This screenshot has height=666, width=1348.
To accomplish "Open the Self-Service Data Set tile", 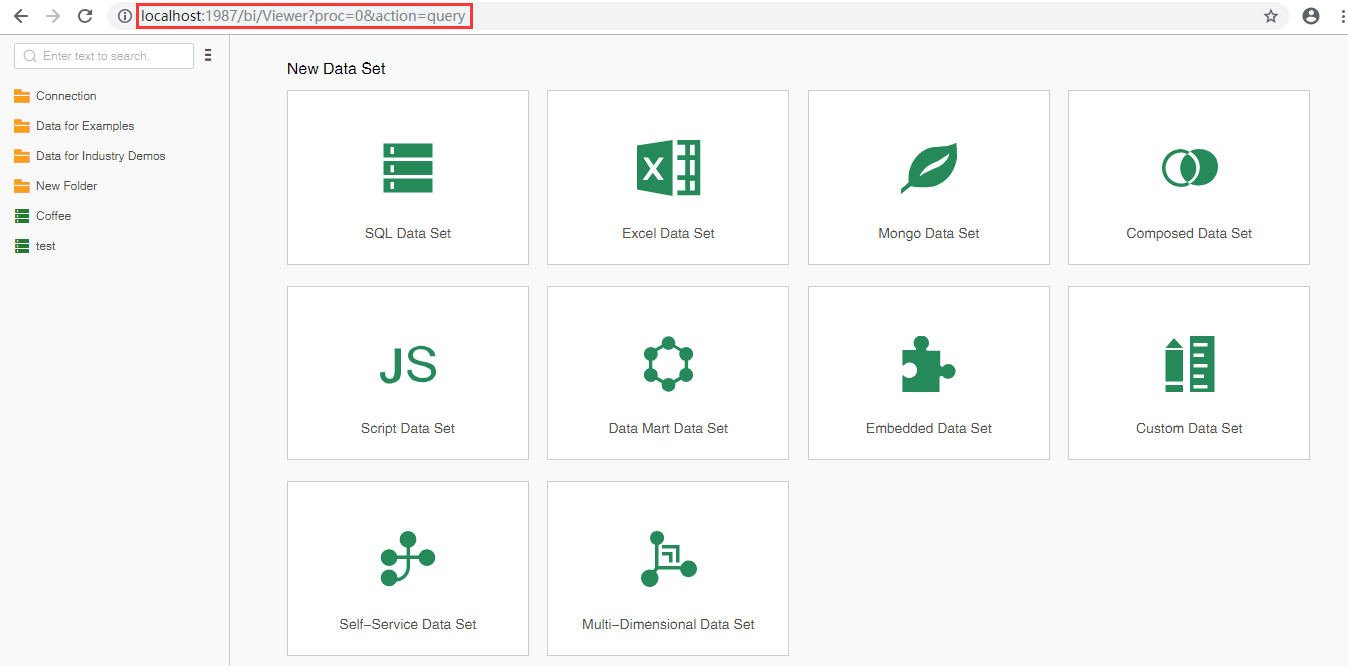I will [407, 568].
